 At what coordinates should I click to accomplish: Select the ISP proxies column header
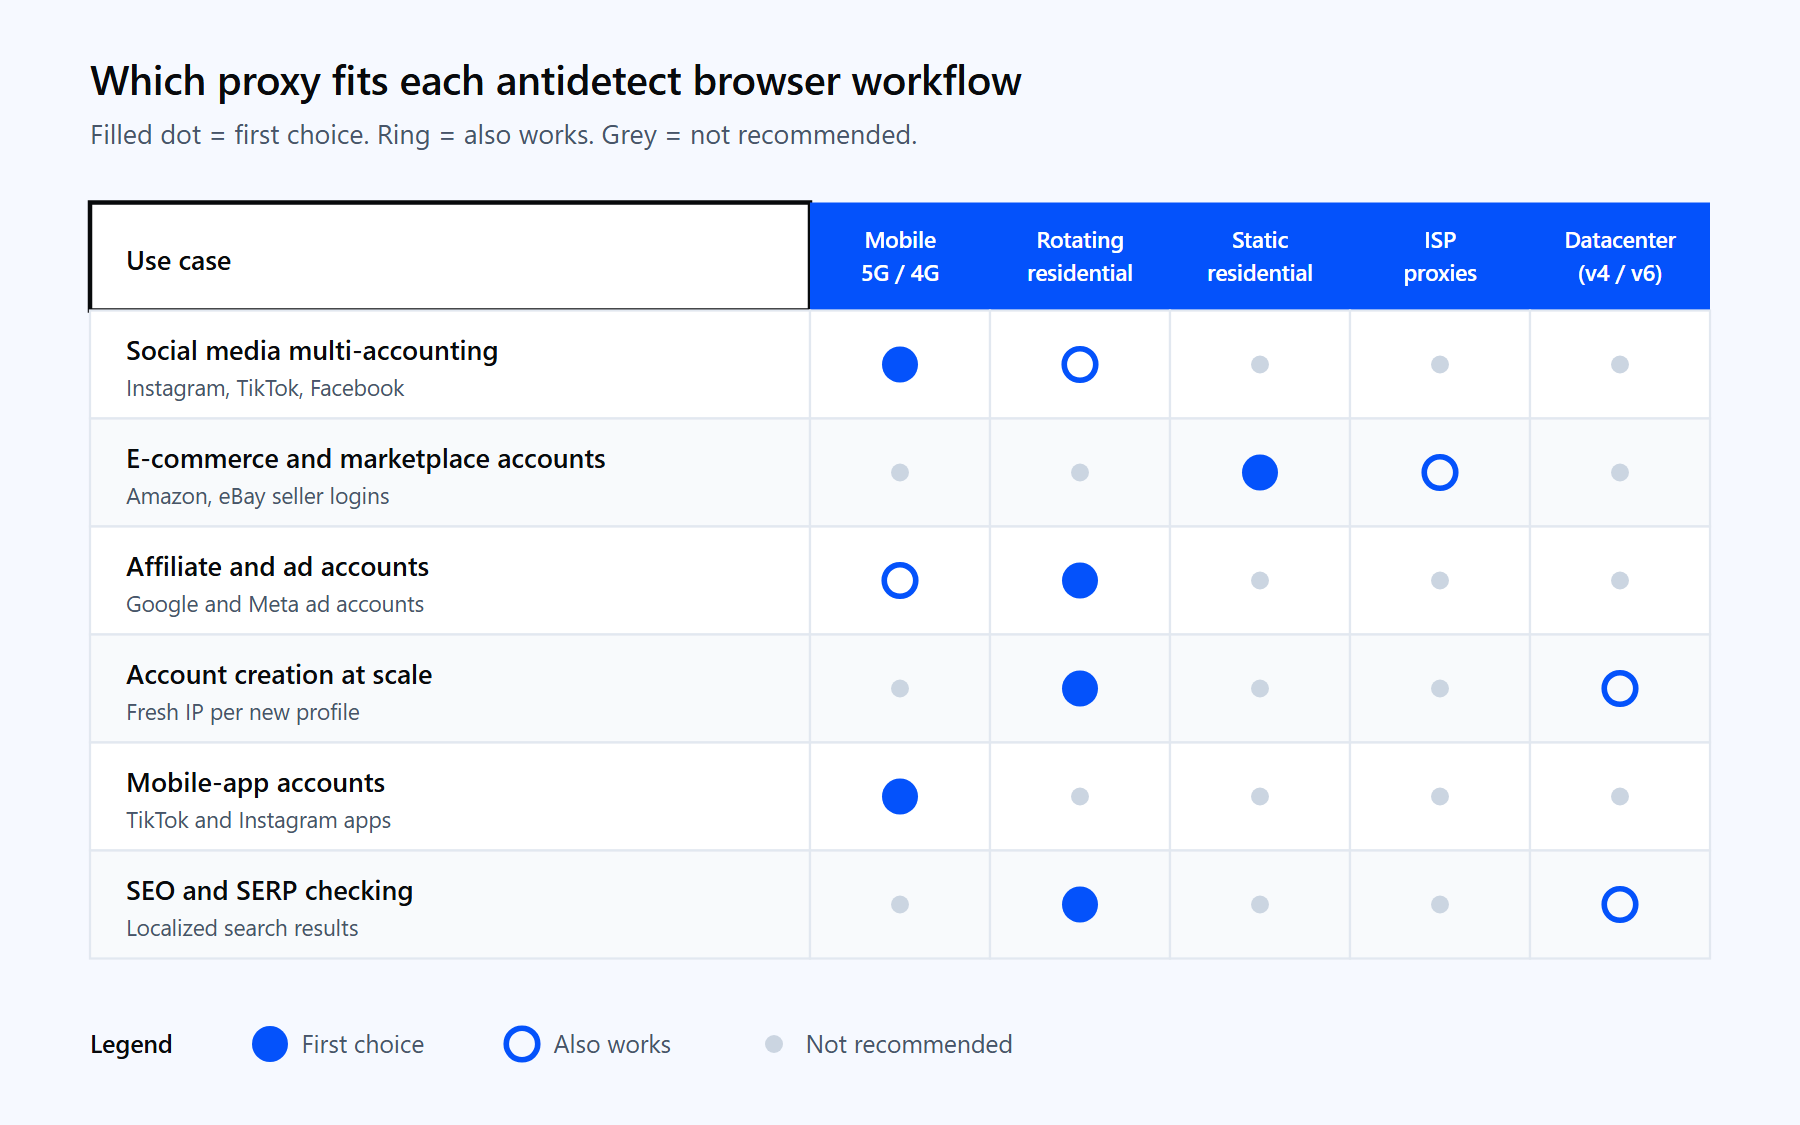pyautogui.click(x=1440, y=256)
